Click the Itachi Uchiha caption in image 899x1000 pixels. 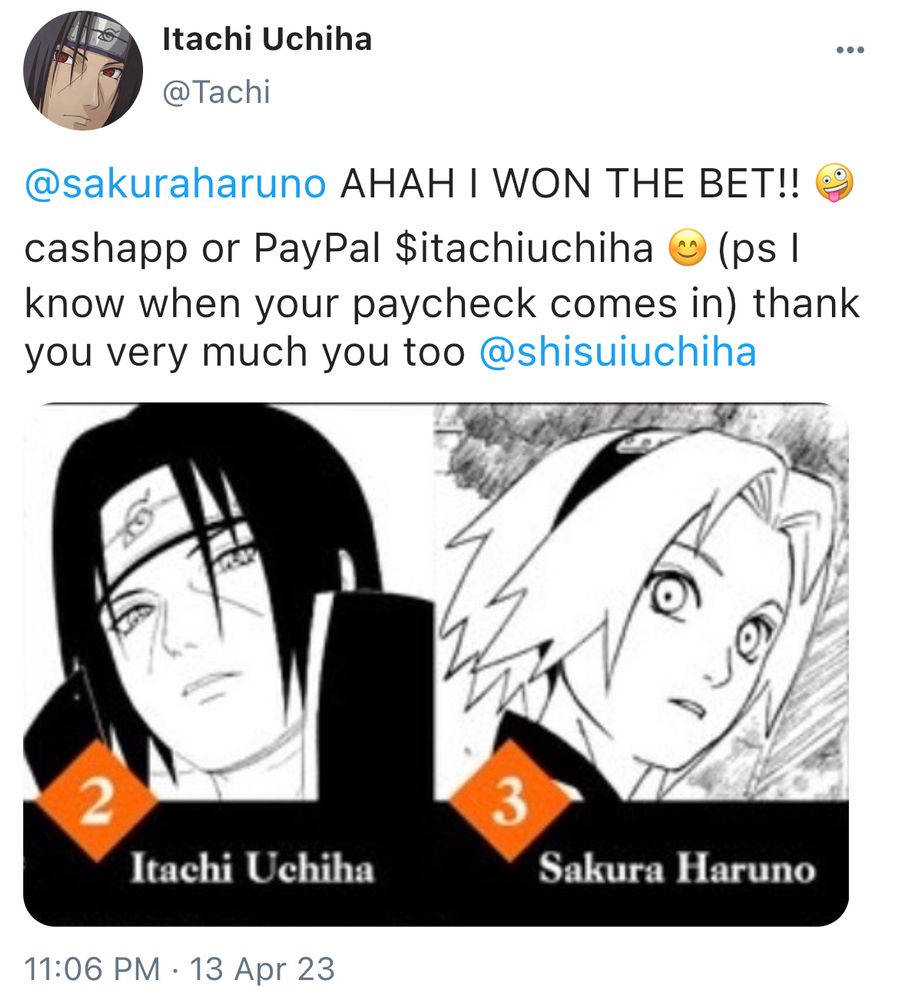click(252, 869)
